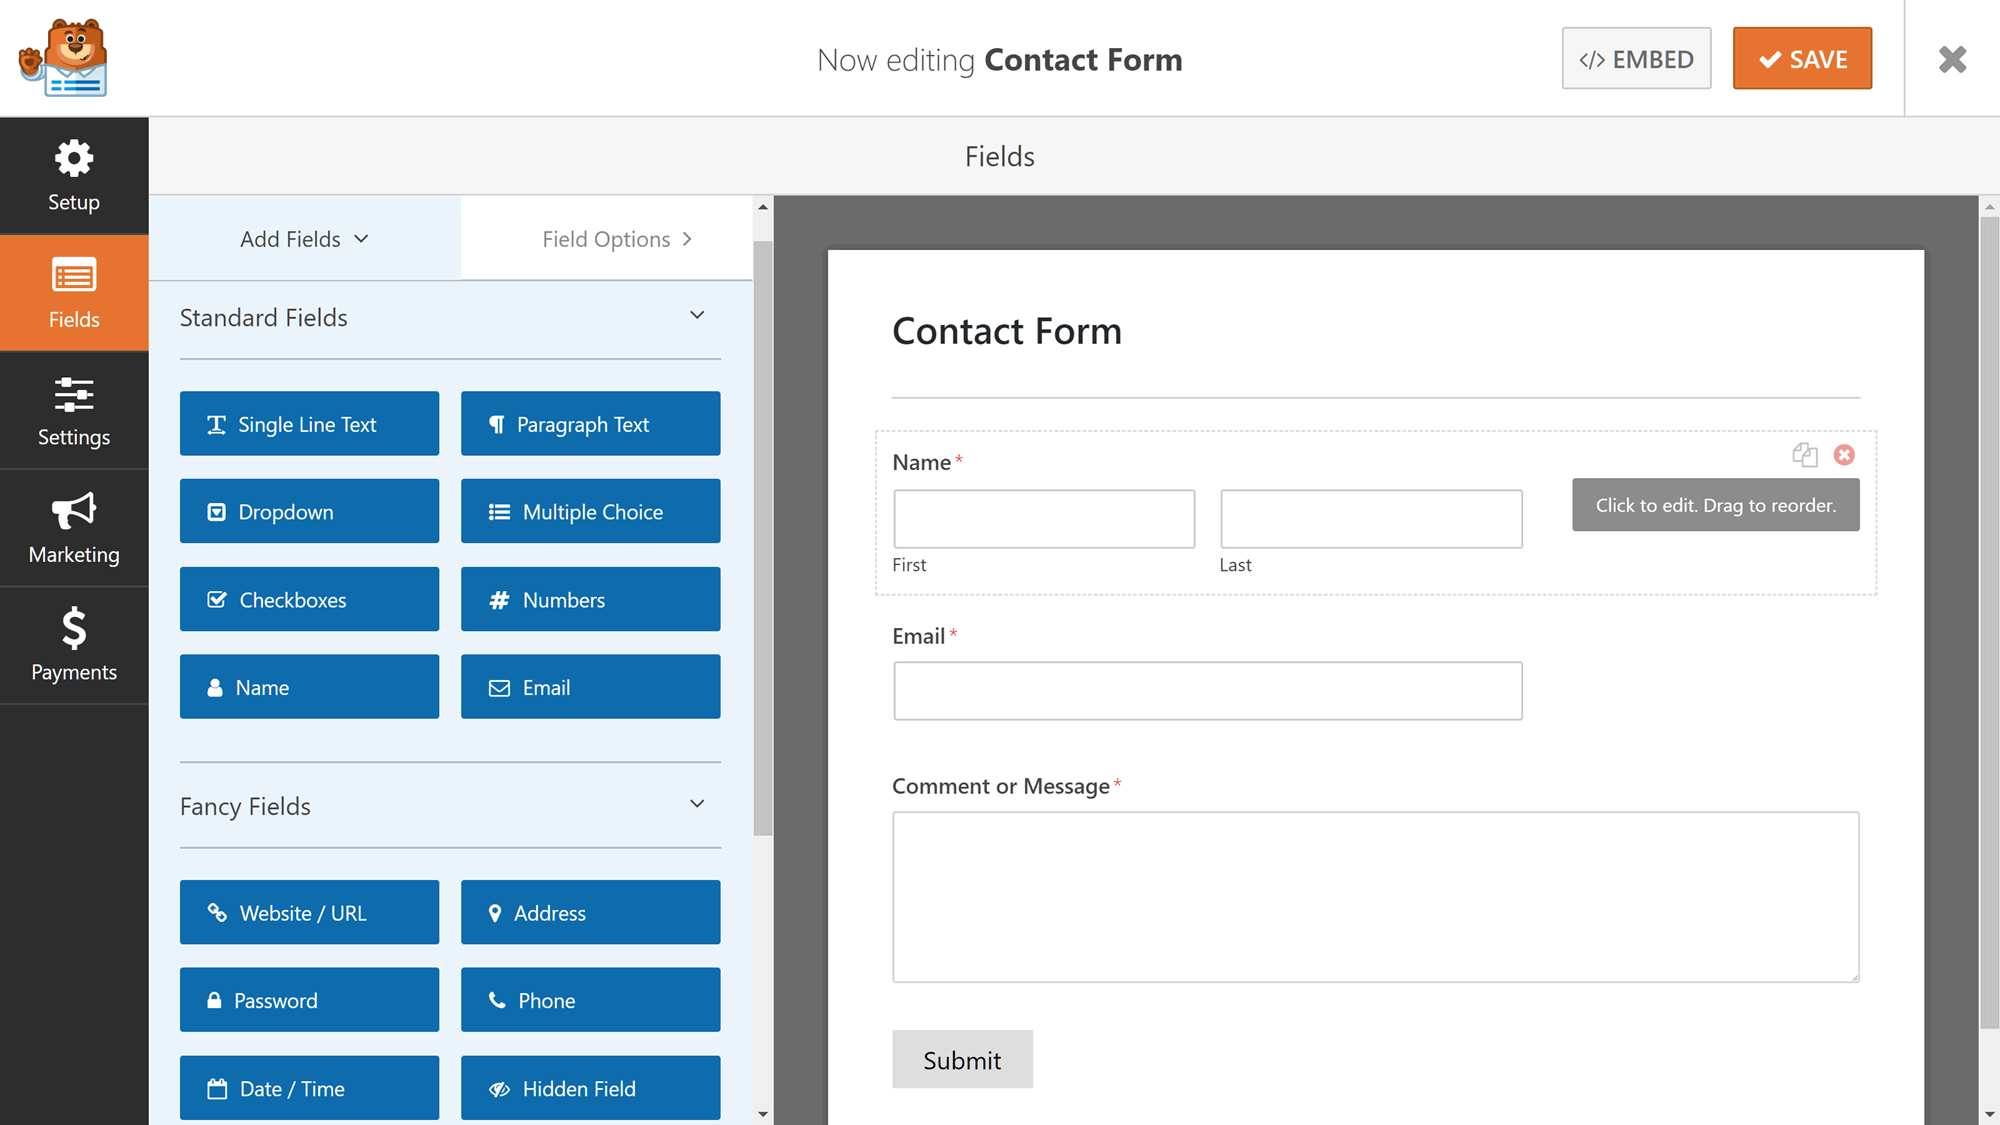Open the Embed dialog
The width and height of the screenshot is (2000, 1125).
pos(1636,59)
